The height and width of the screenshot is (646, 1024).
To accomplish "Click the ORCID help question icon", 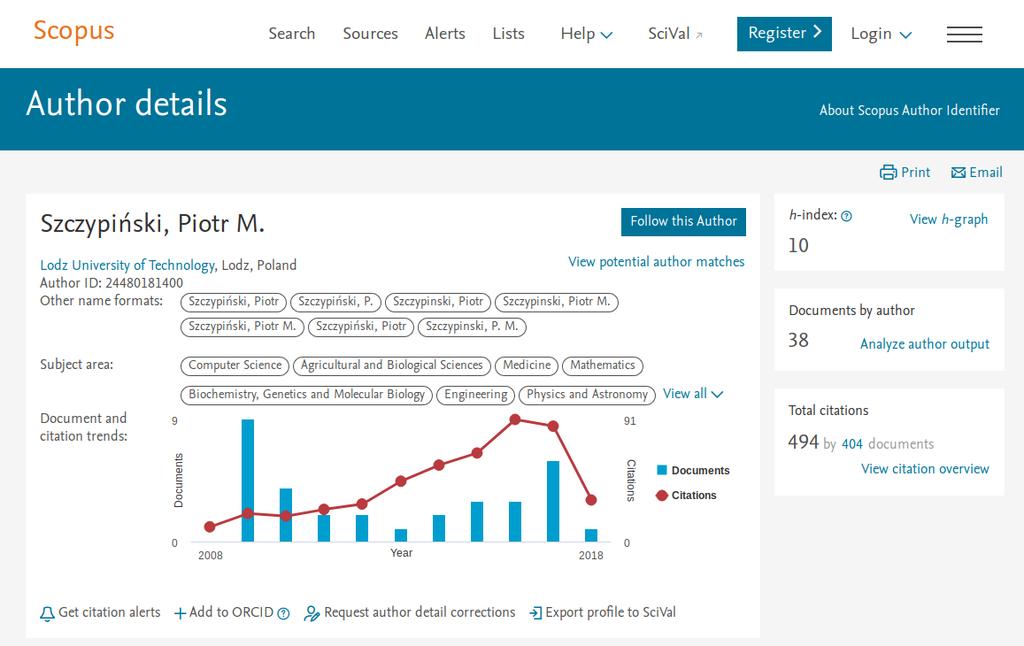I will 283,613.
